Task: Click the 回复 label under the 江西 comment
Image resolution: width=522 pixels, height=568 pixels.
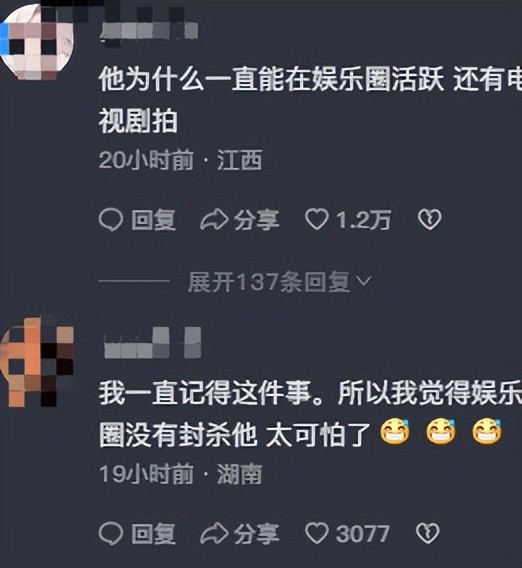Action: coord(154,220)
